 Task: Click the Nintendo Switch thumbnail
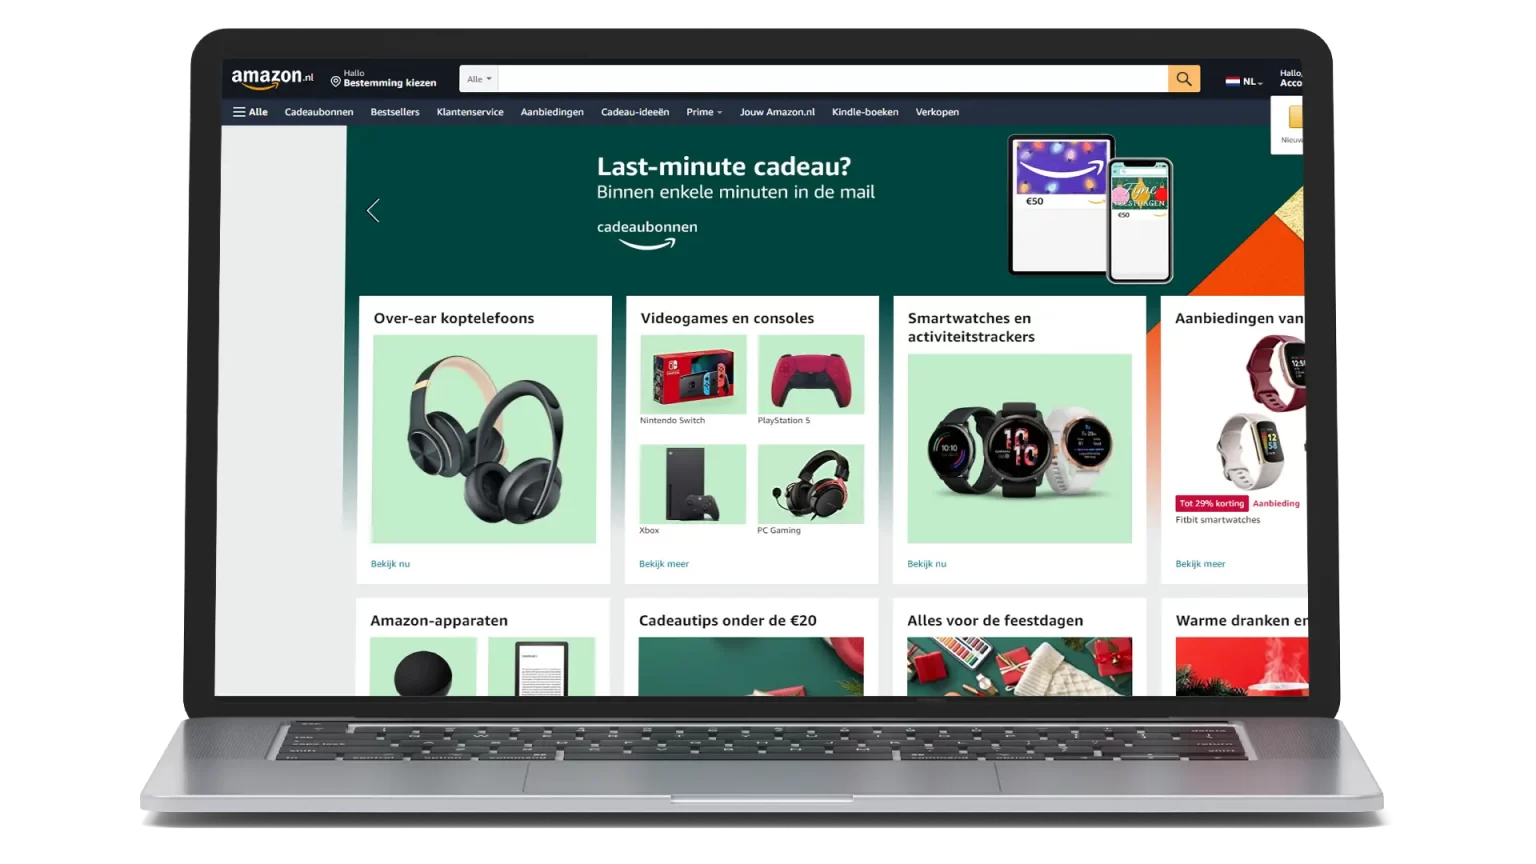[693, 374]
